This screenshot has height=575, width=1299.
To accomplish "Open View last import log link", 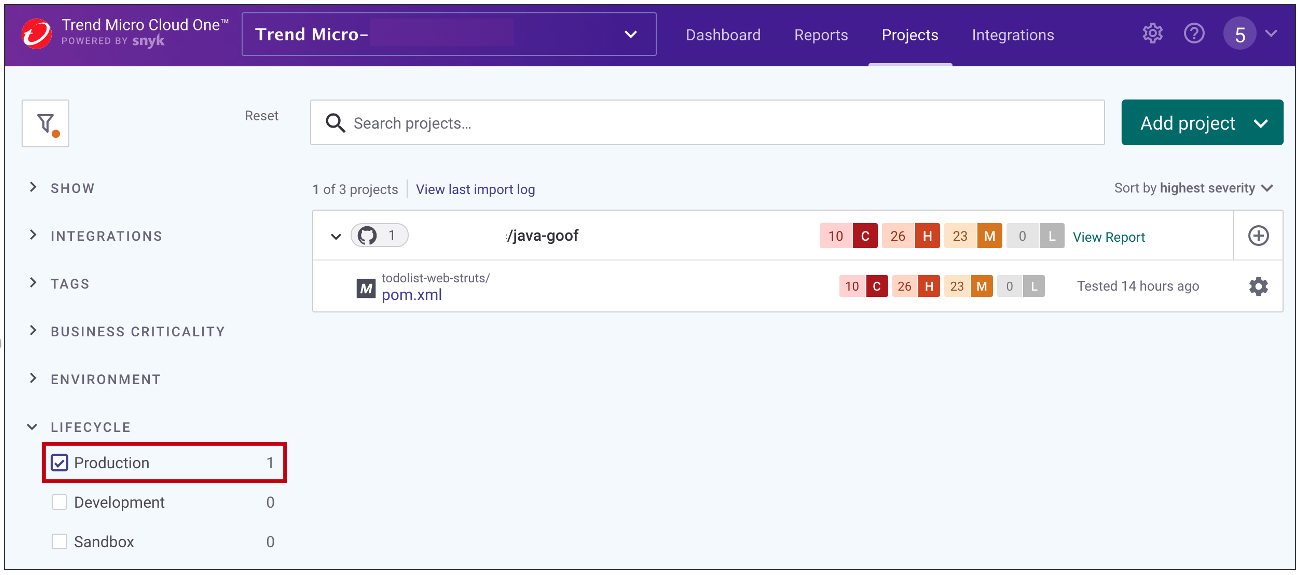I will coord(475,189).
